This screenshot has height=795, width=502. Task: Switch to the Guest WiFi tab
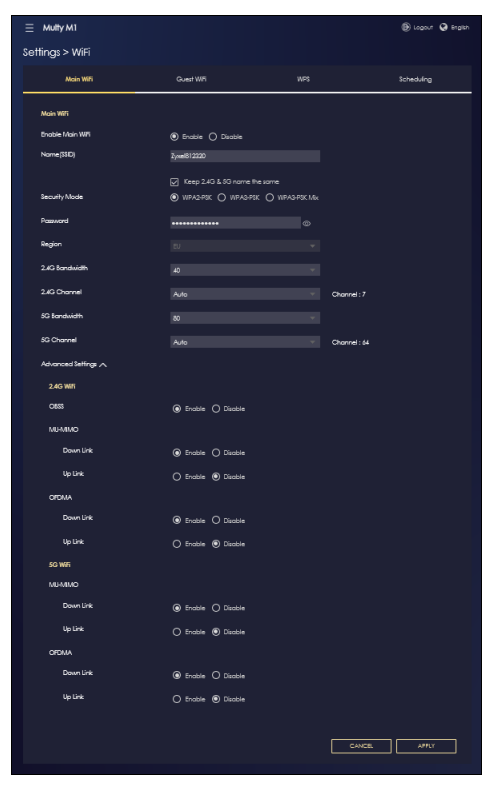tap(191, 79)
